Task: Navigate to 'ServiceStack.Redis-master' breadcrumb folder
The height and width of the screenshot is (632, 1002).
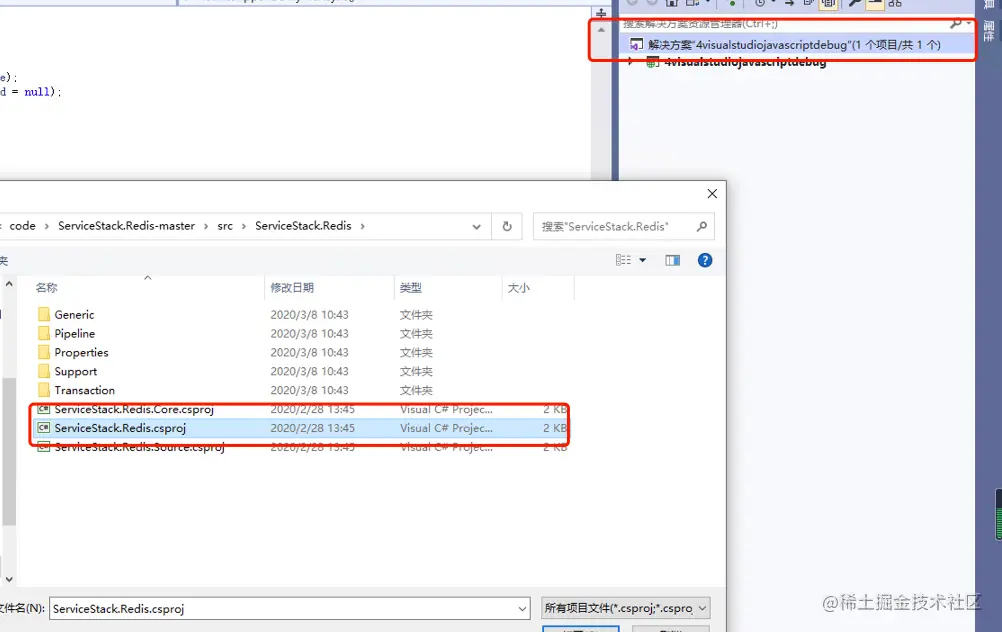Action: click(127, 226)
